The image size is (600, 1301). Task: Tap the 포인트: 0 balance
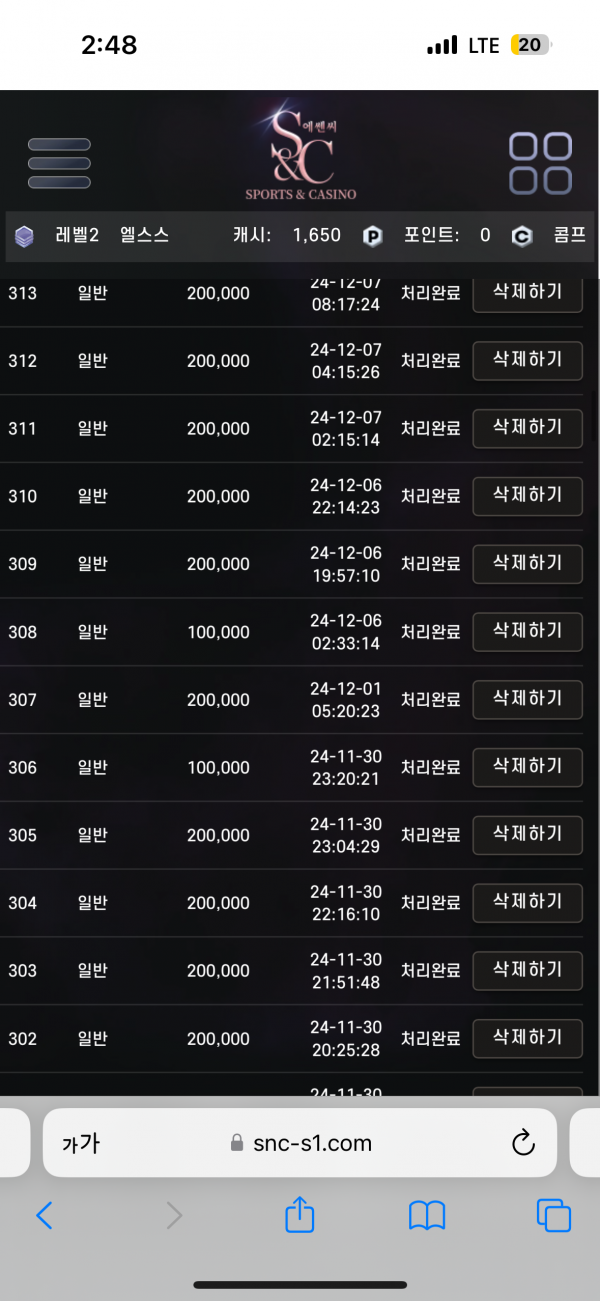[447, 236]
